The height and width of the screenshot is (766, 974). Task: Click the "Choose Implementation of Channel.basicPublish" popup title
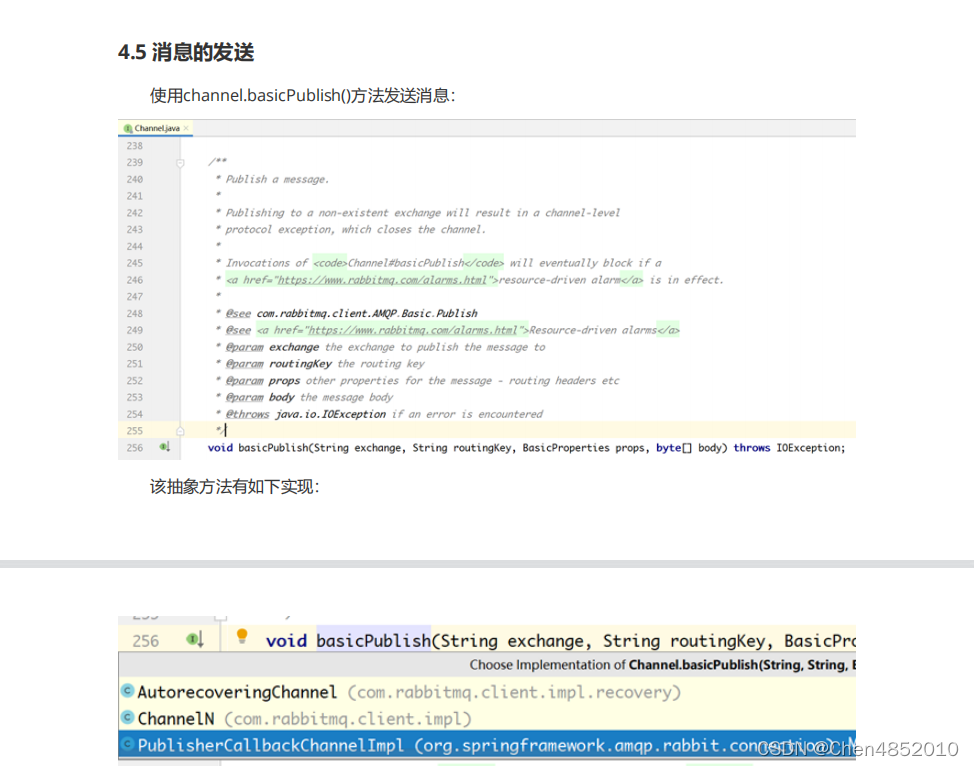pos(662,665)
